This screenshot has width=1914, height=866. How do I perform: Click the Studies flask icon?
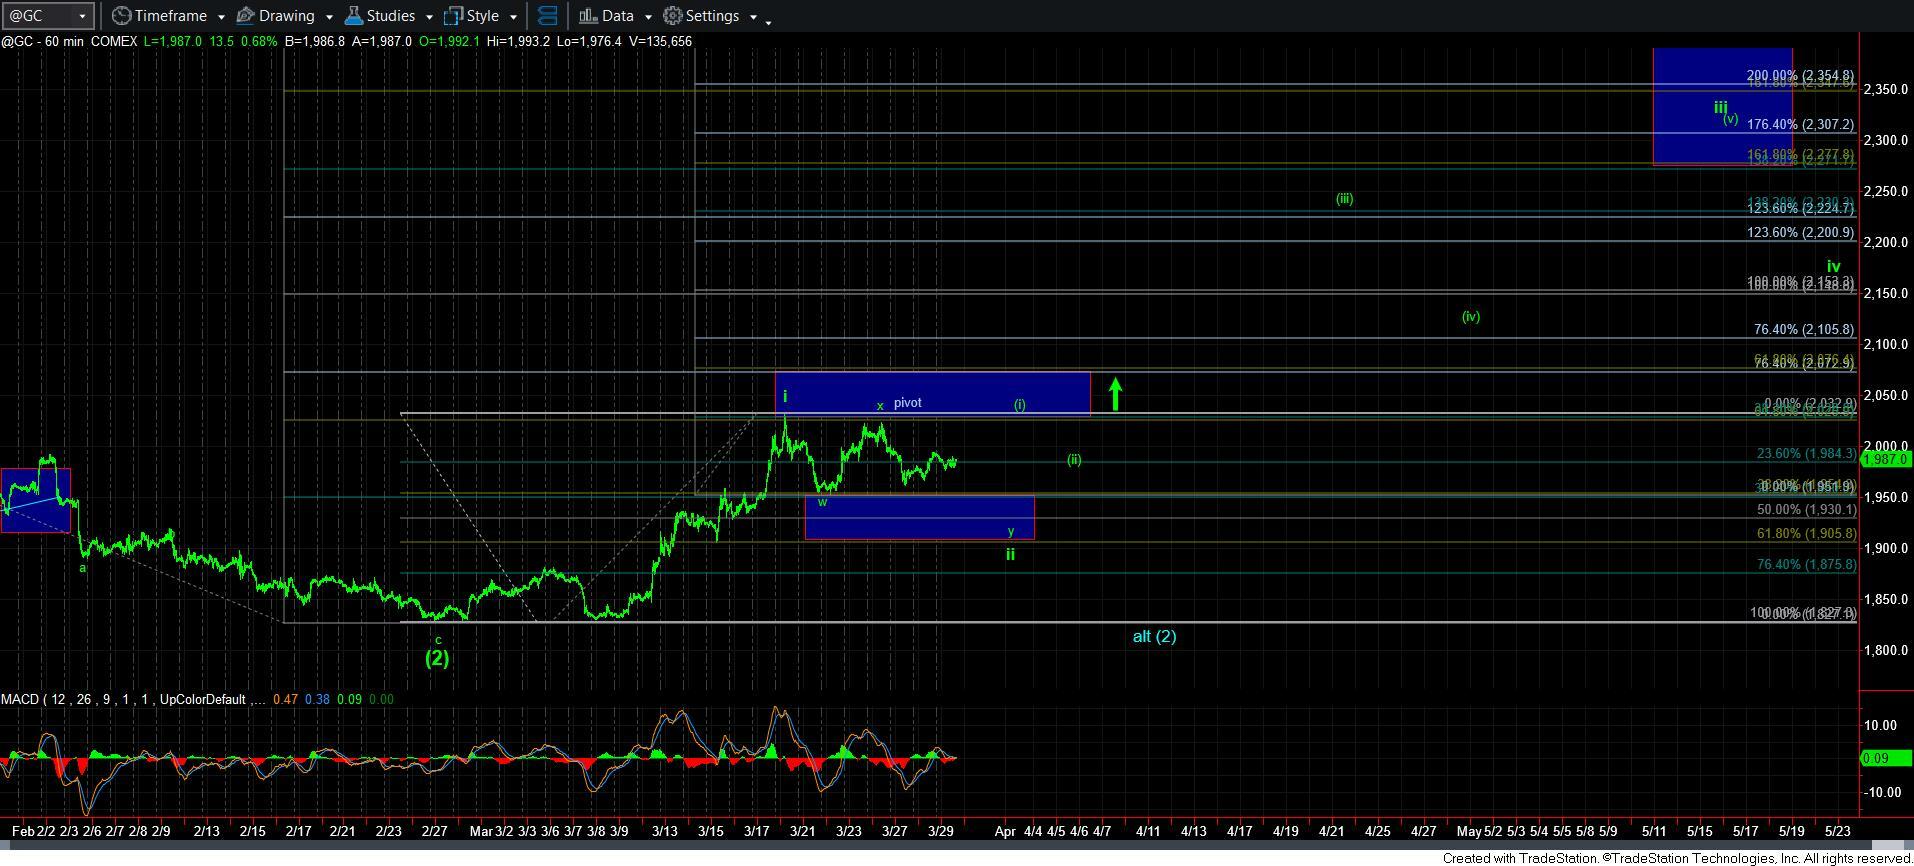353,16
